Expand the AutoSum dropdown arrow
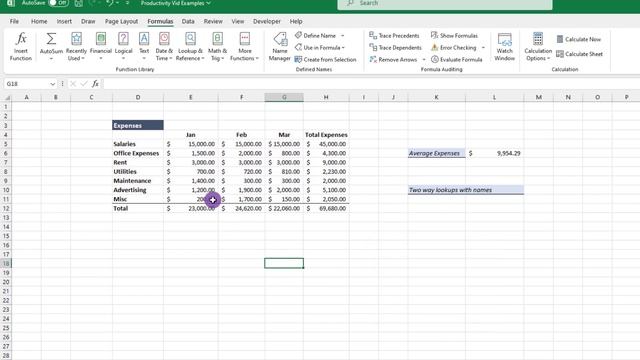The width and height of the screenshot is (640, 360). pos(51,59)
